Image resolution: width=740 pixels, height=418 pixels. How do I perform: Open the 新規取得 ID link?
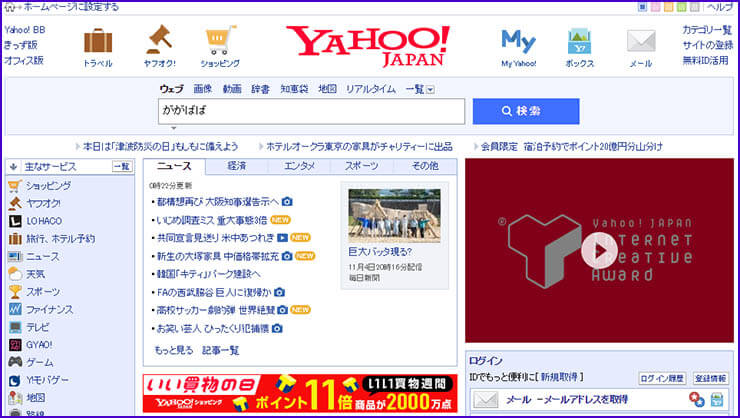(559, 377)
